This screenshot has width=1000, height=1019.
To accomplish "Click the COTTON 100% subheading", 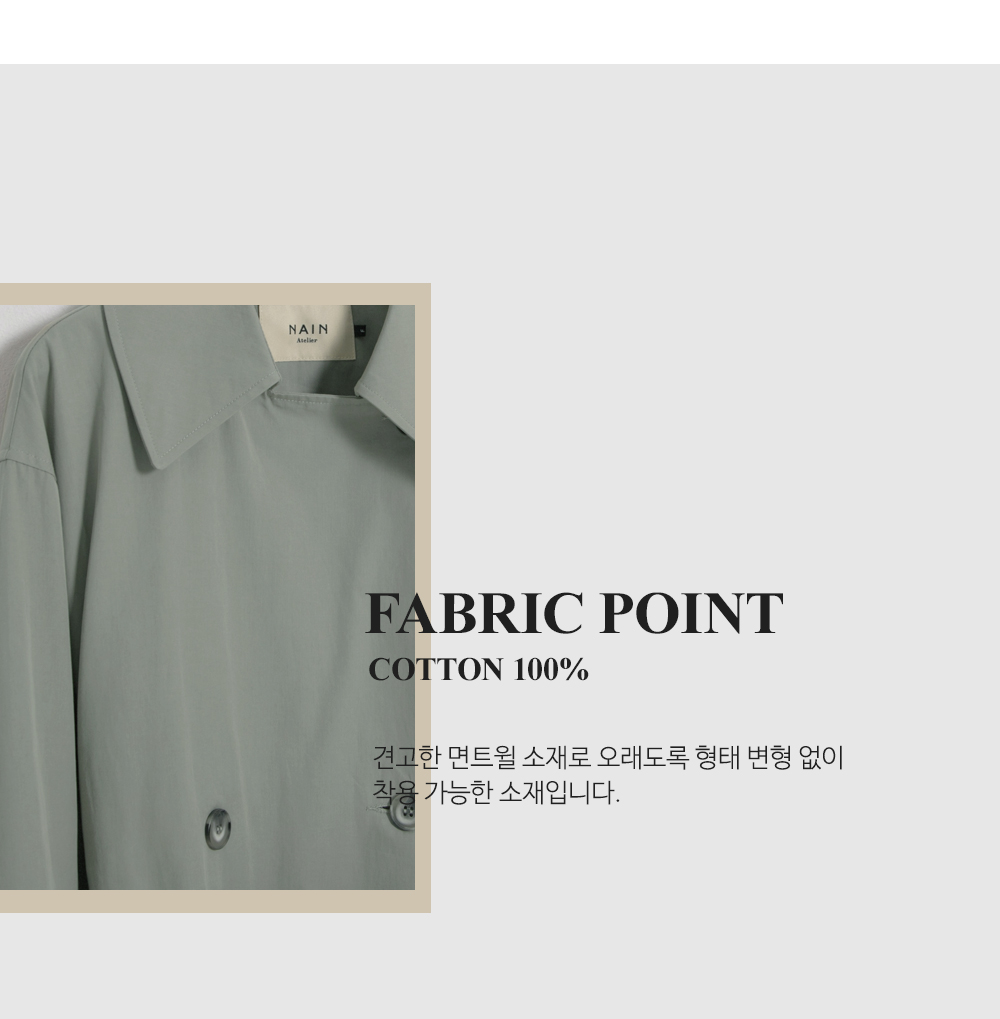I will point(478,669).
